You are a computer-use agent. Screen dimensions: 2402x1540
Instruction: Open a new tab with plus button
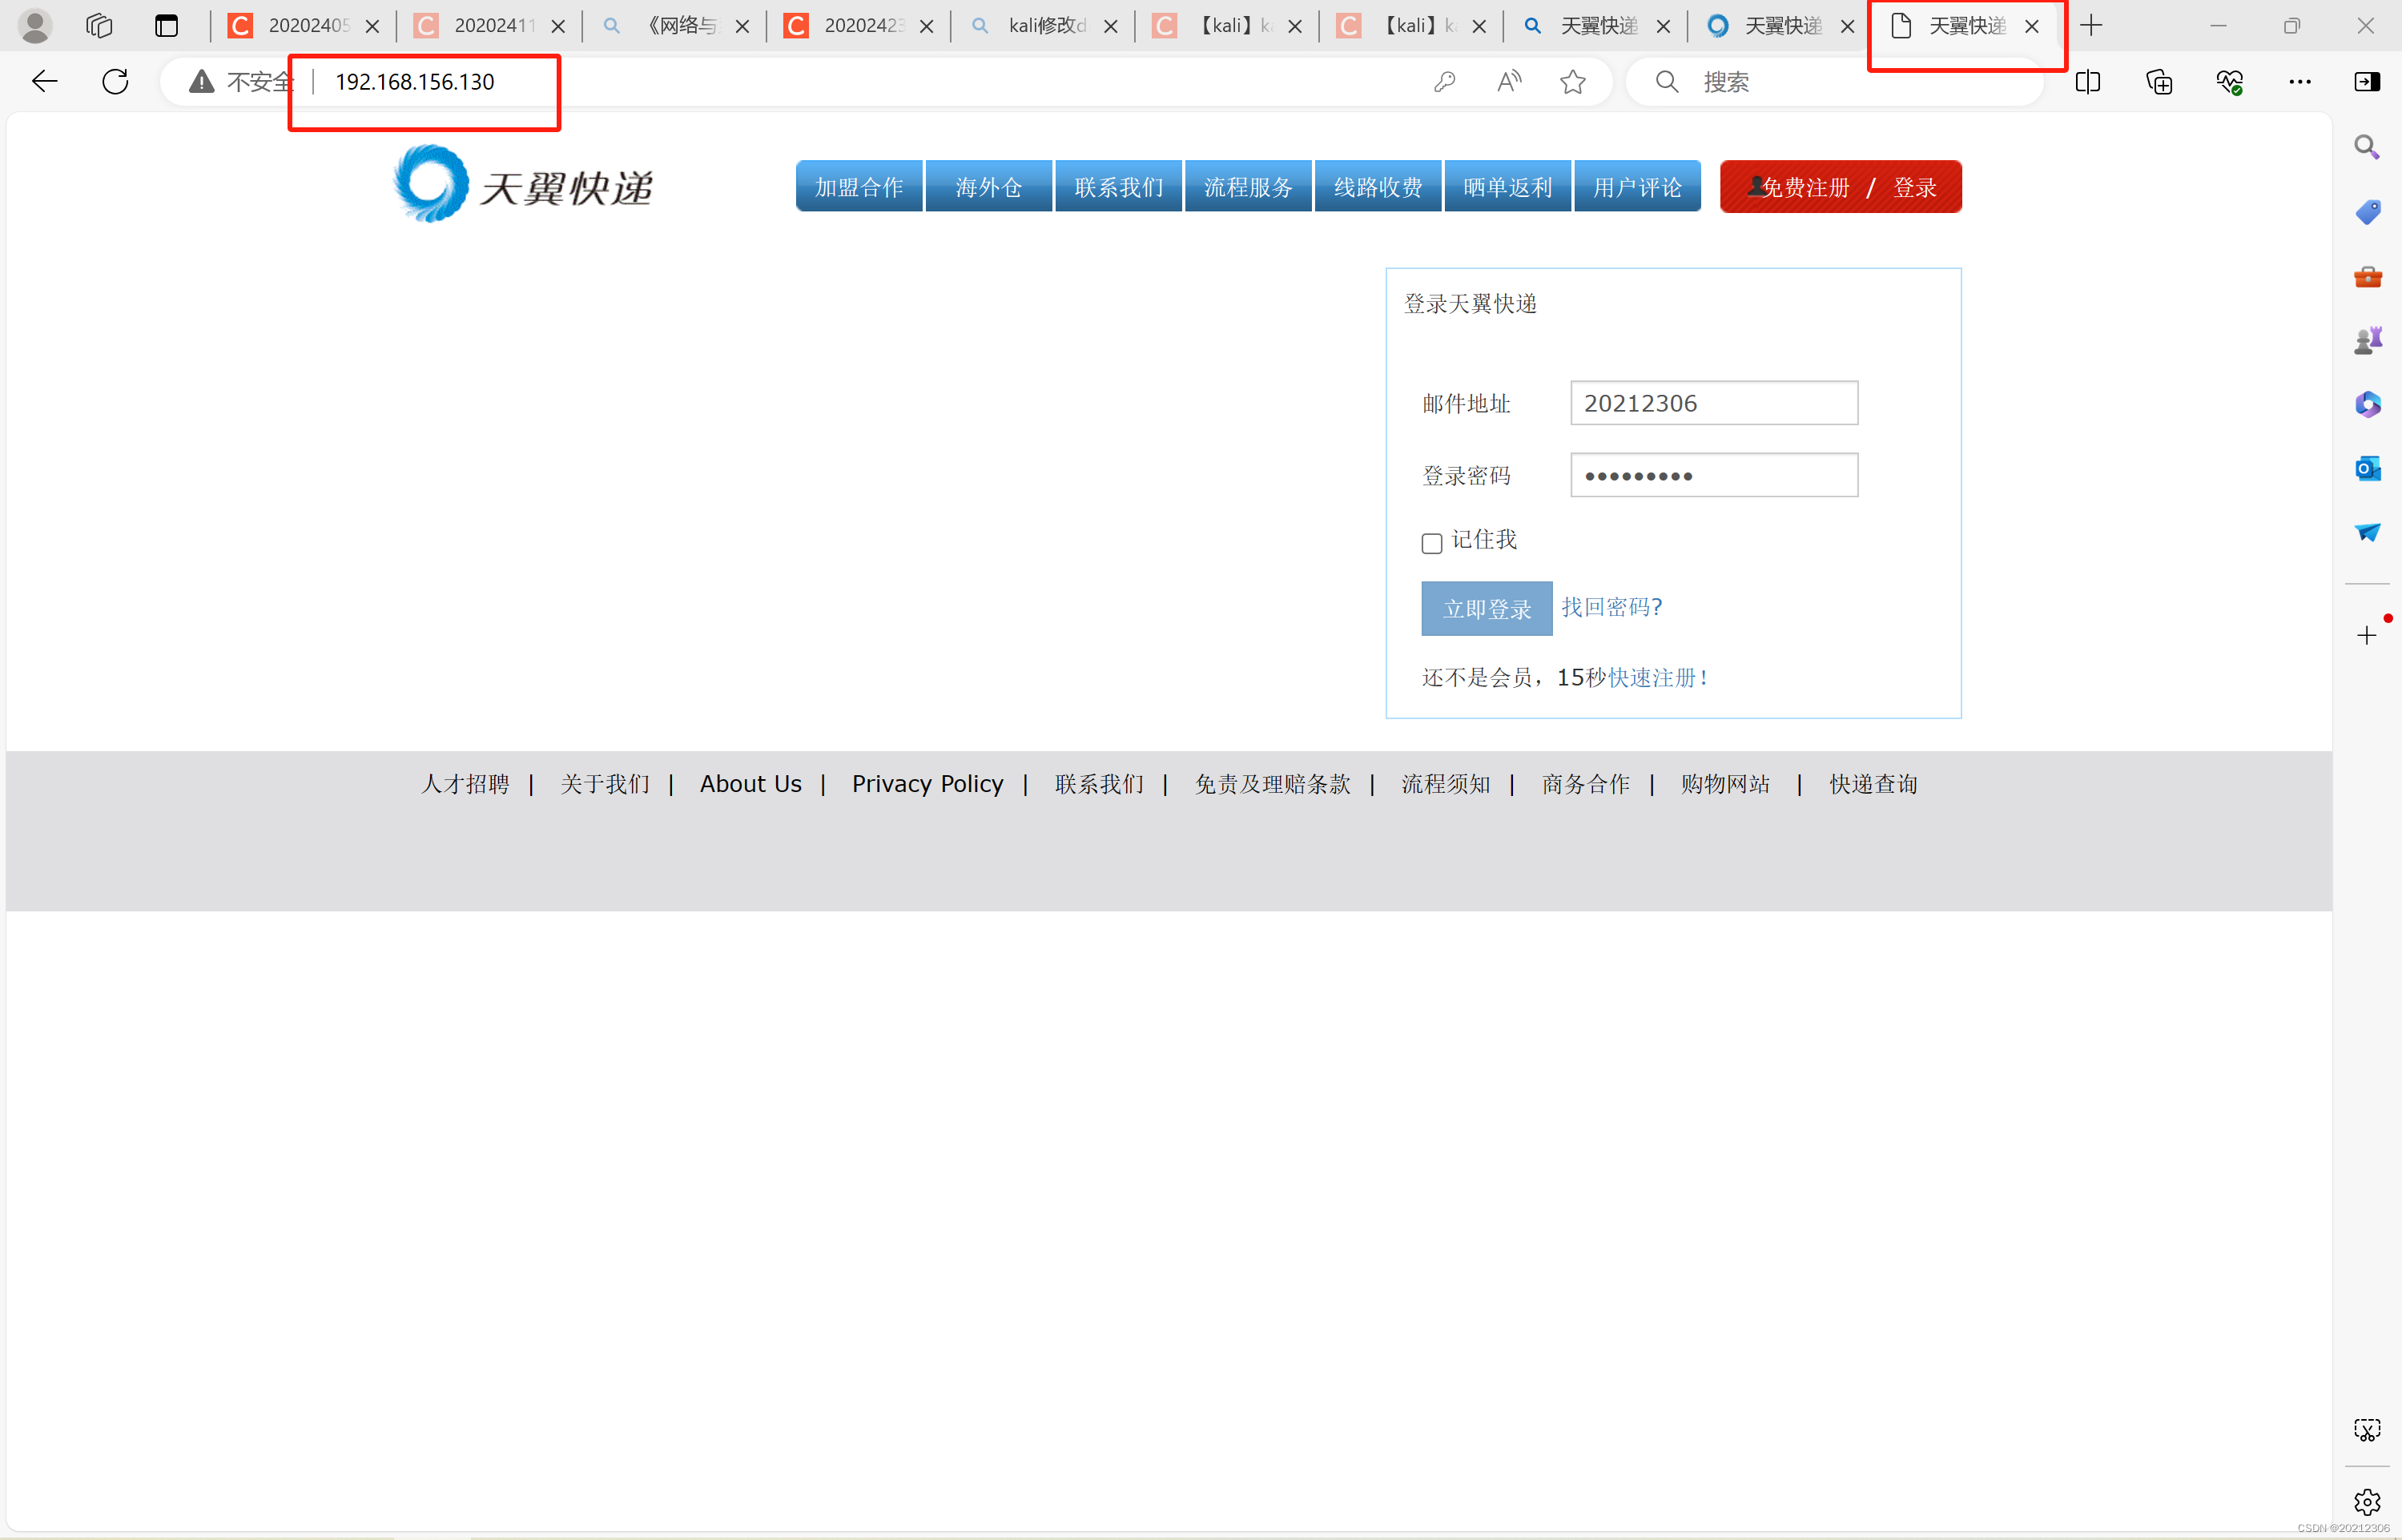click(x=2090, y=26)
